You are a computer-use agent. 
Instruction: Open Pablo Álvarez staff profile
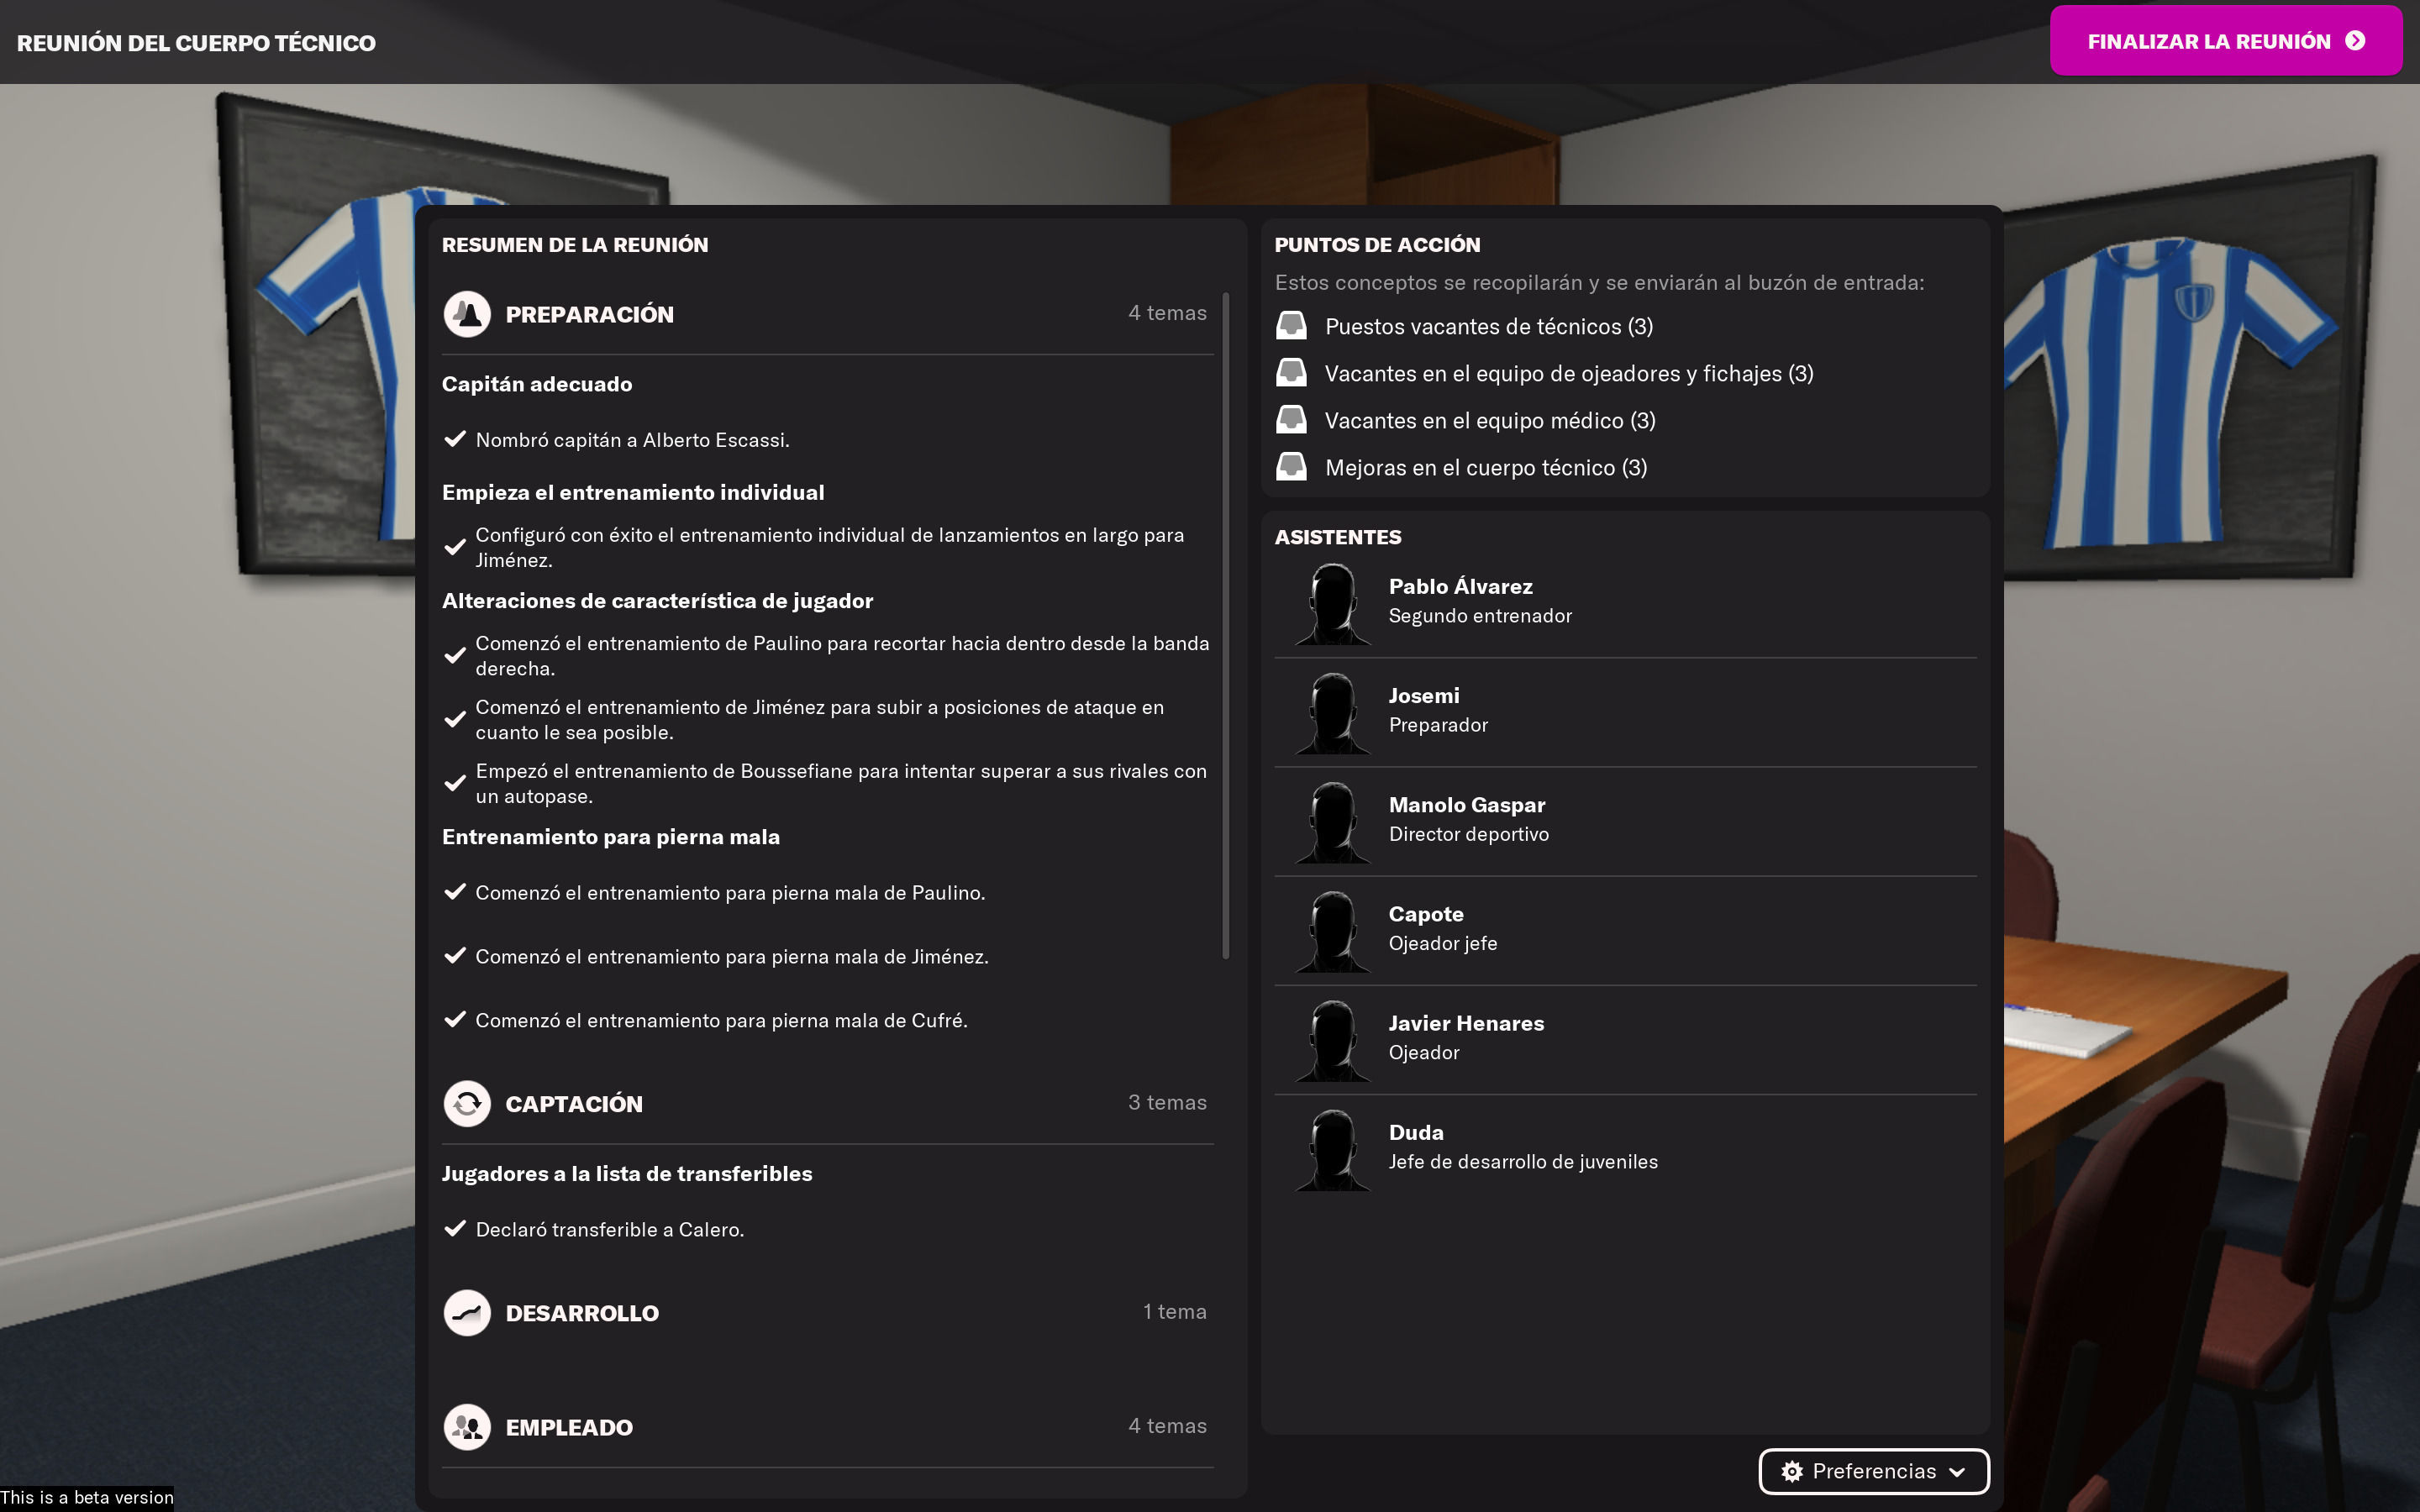1459,587
